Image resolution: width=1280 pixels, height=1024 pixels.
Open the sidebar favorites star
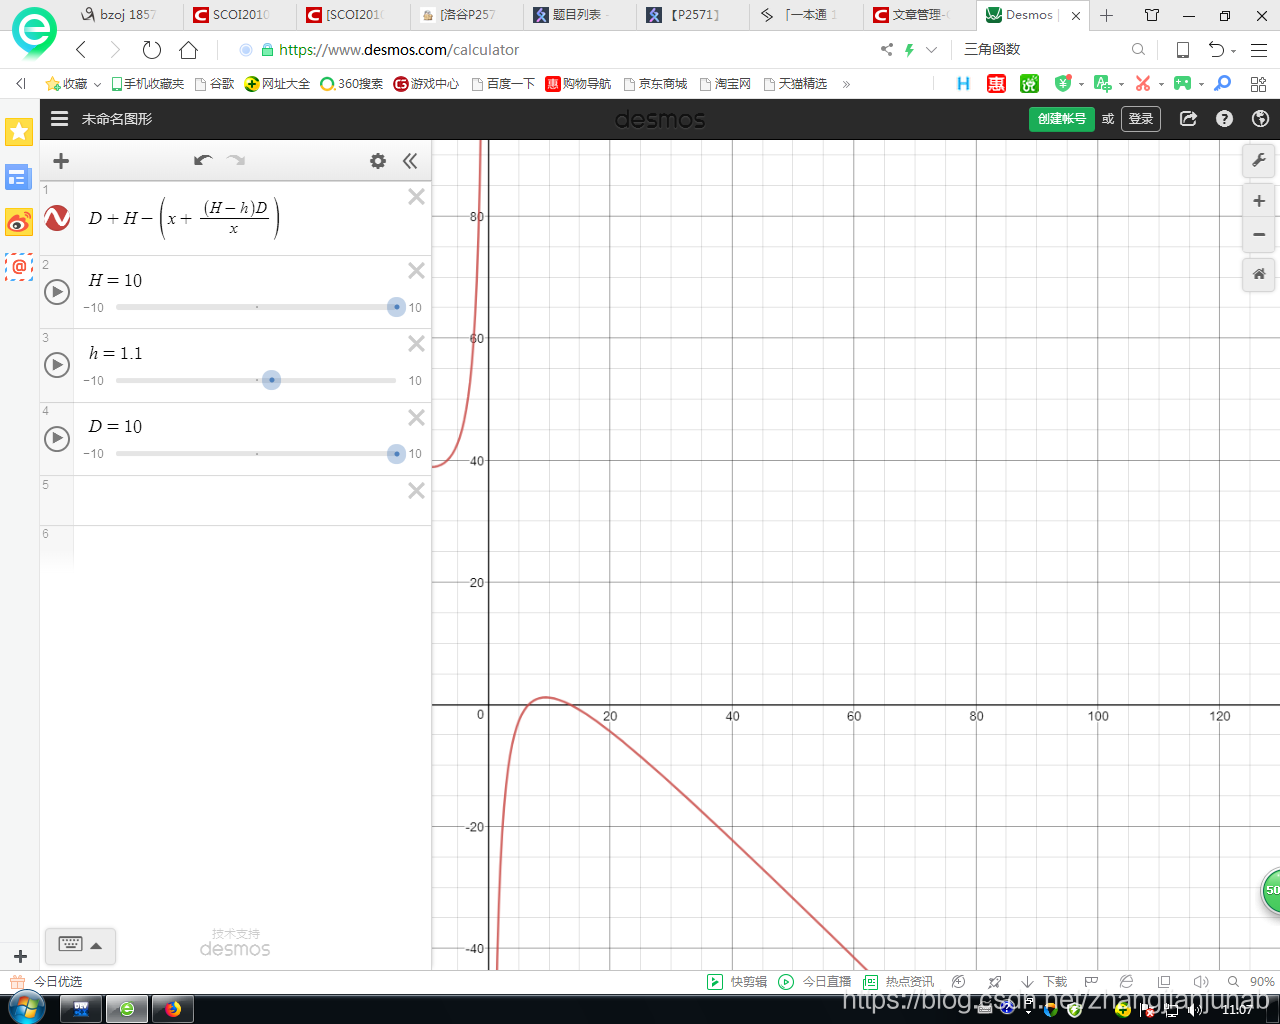pyautogui.click(x=19, y=131)
